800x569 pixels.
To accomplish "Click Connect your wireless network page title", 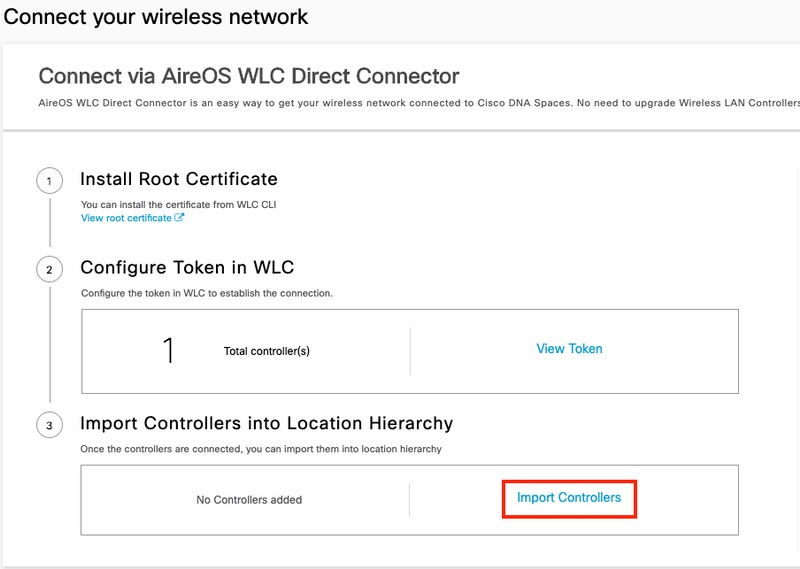I will click(x=156, y=17).
